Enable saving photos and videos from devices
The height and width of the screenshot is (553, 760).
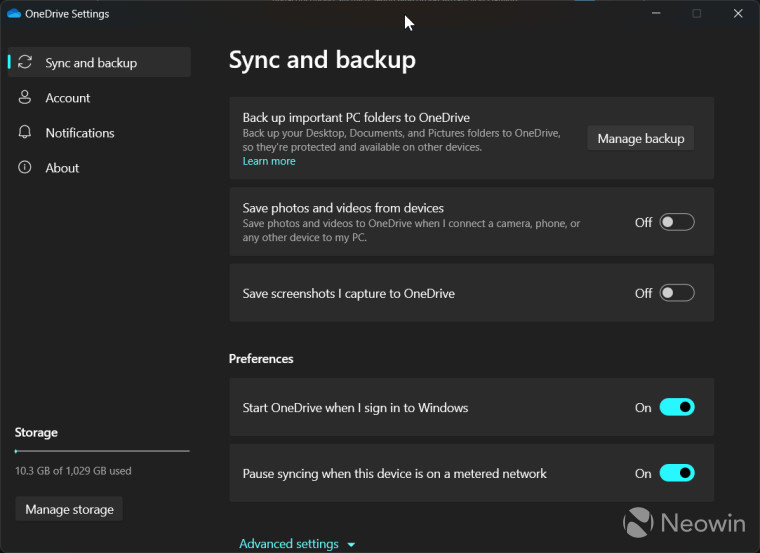[x=677, y=222]
